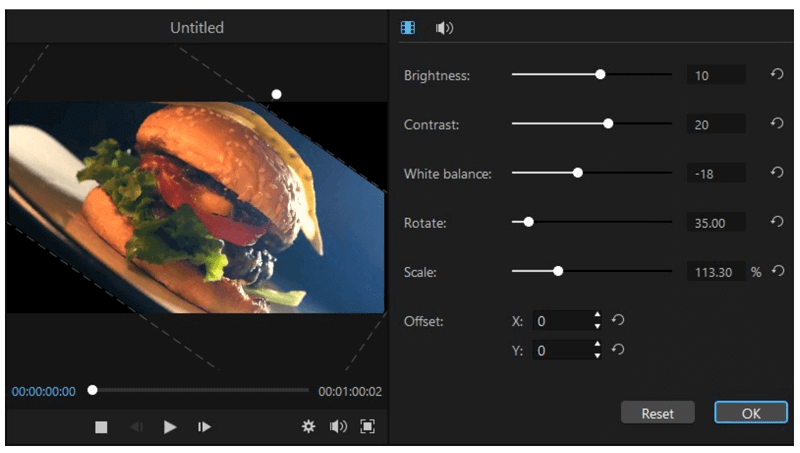This screenshot has width=800, height=453.
Task: Increase Offset X with up arrow
Action: (x=597, y=315)
